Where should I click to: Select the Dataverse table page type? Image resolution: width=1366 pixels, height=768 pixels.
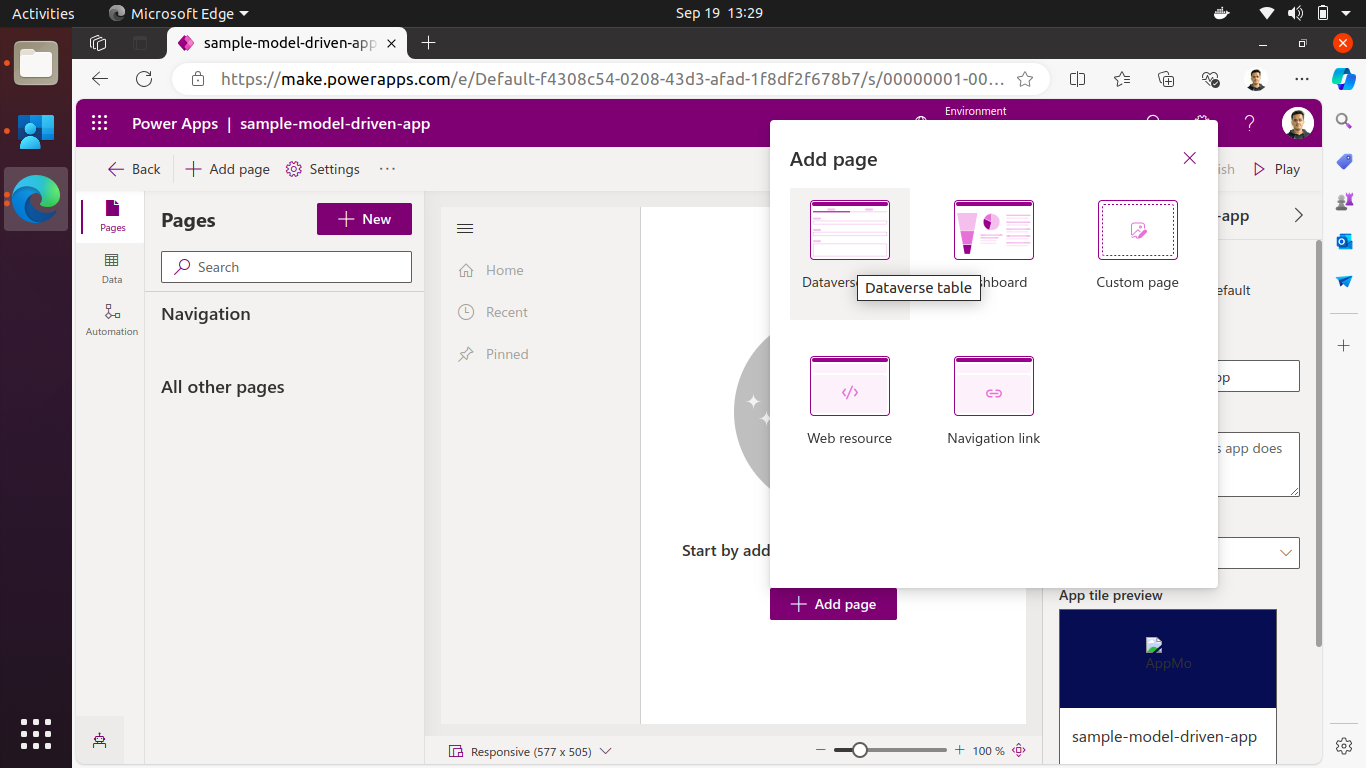point(849,230)
